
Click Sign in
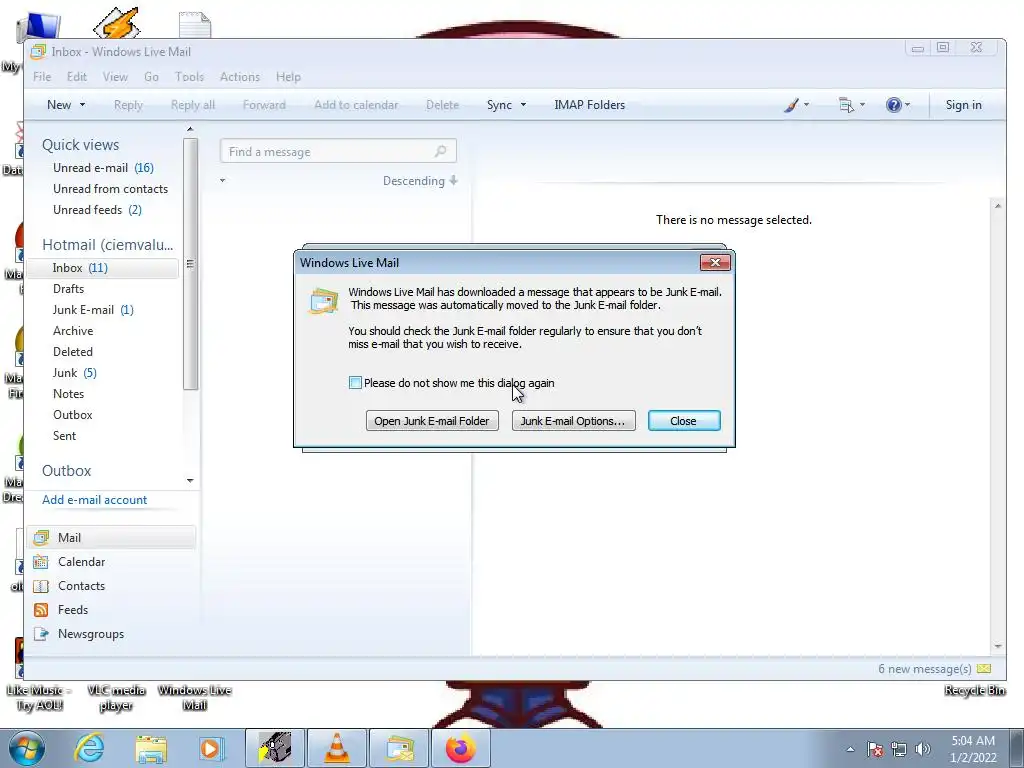click(x=963, y=104)
